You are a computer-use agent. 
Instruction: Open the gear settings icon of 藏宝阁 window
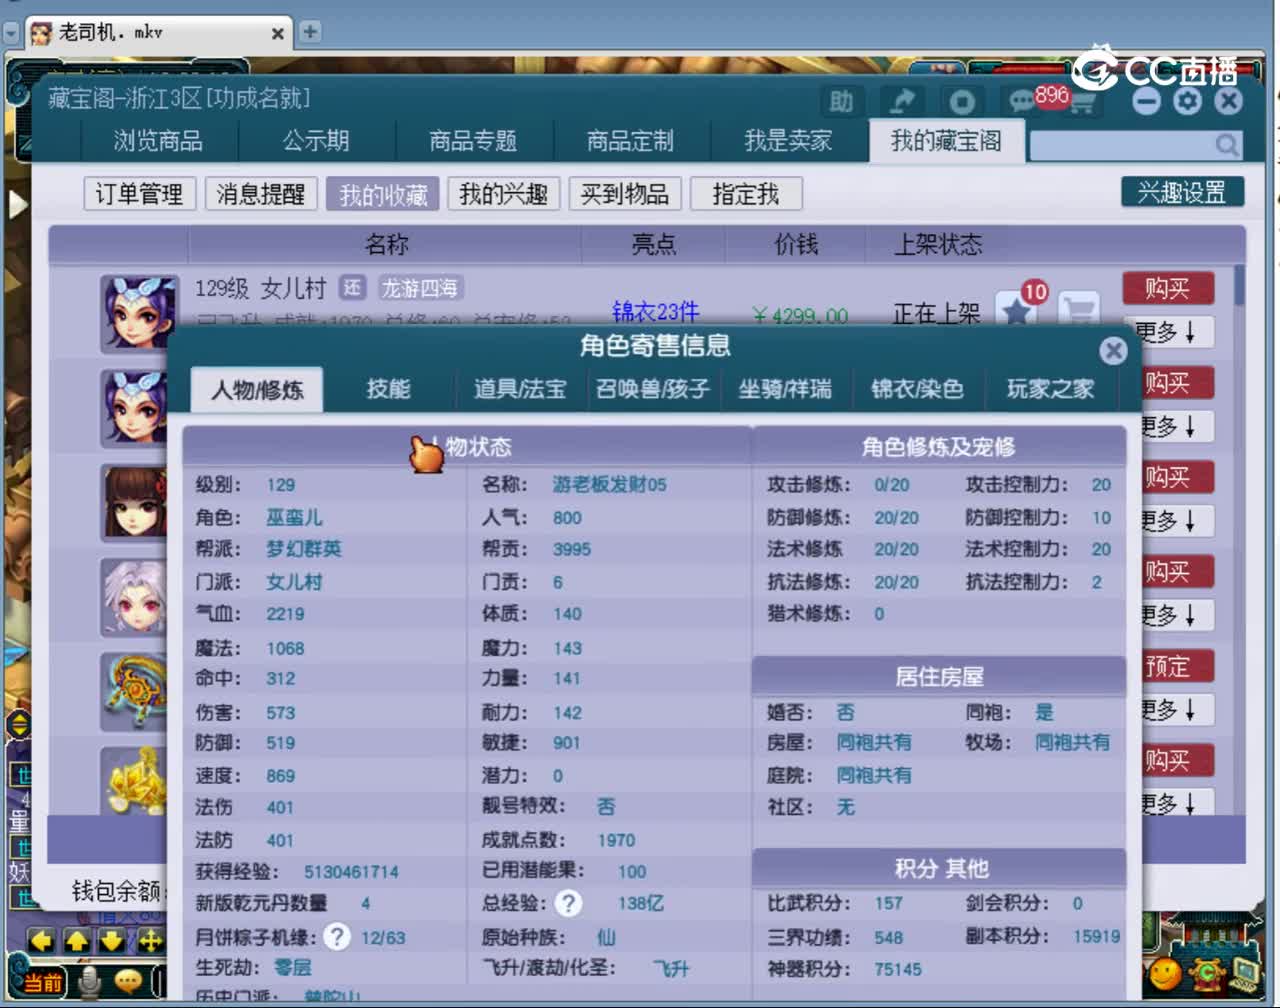click(x=1187, y=101)
